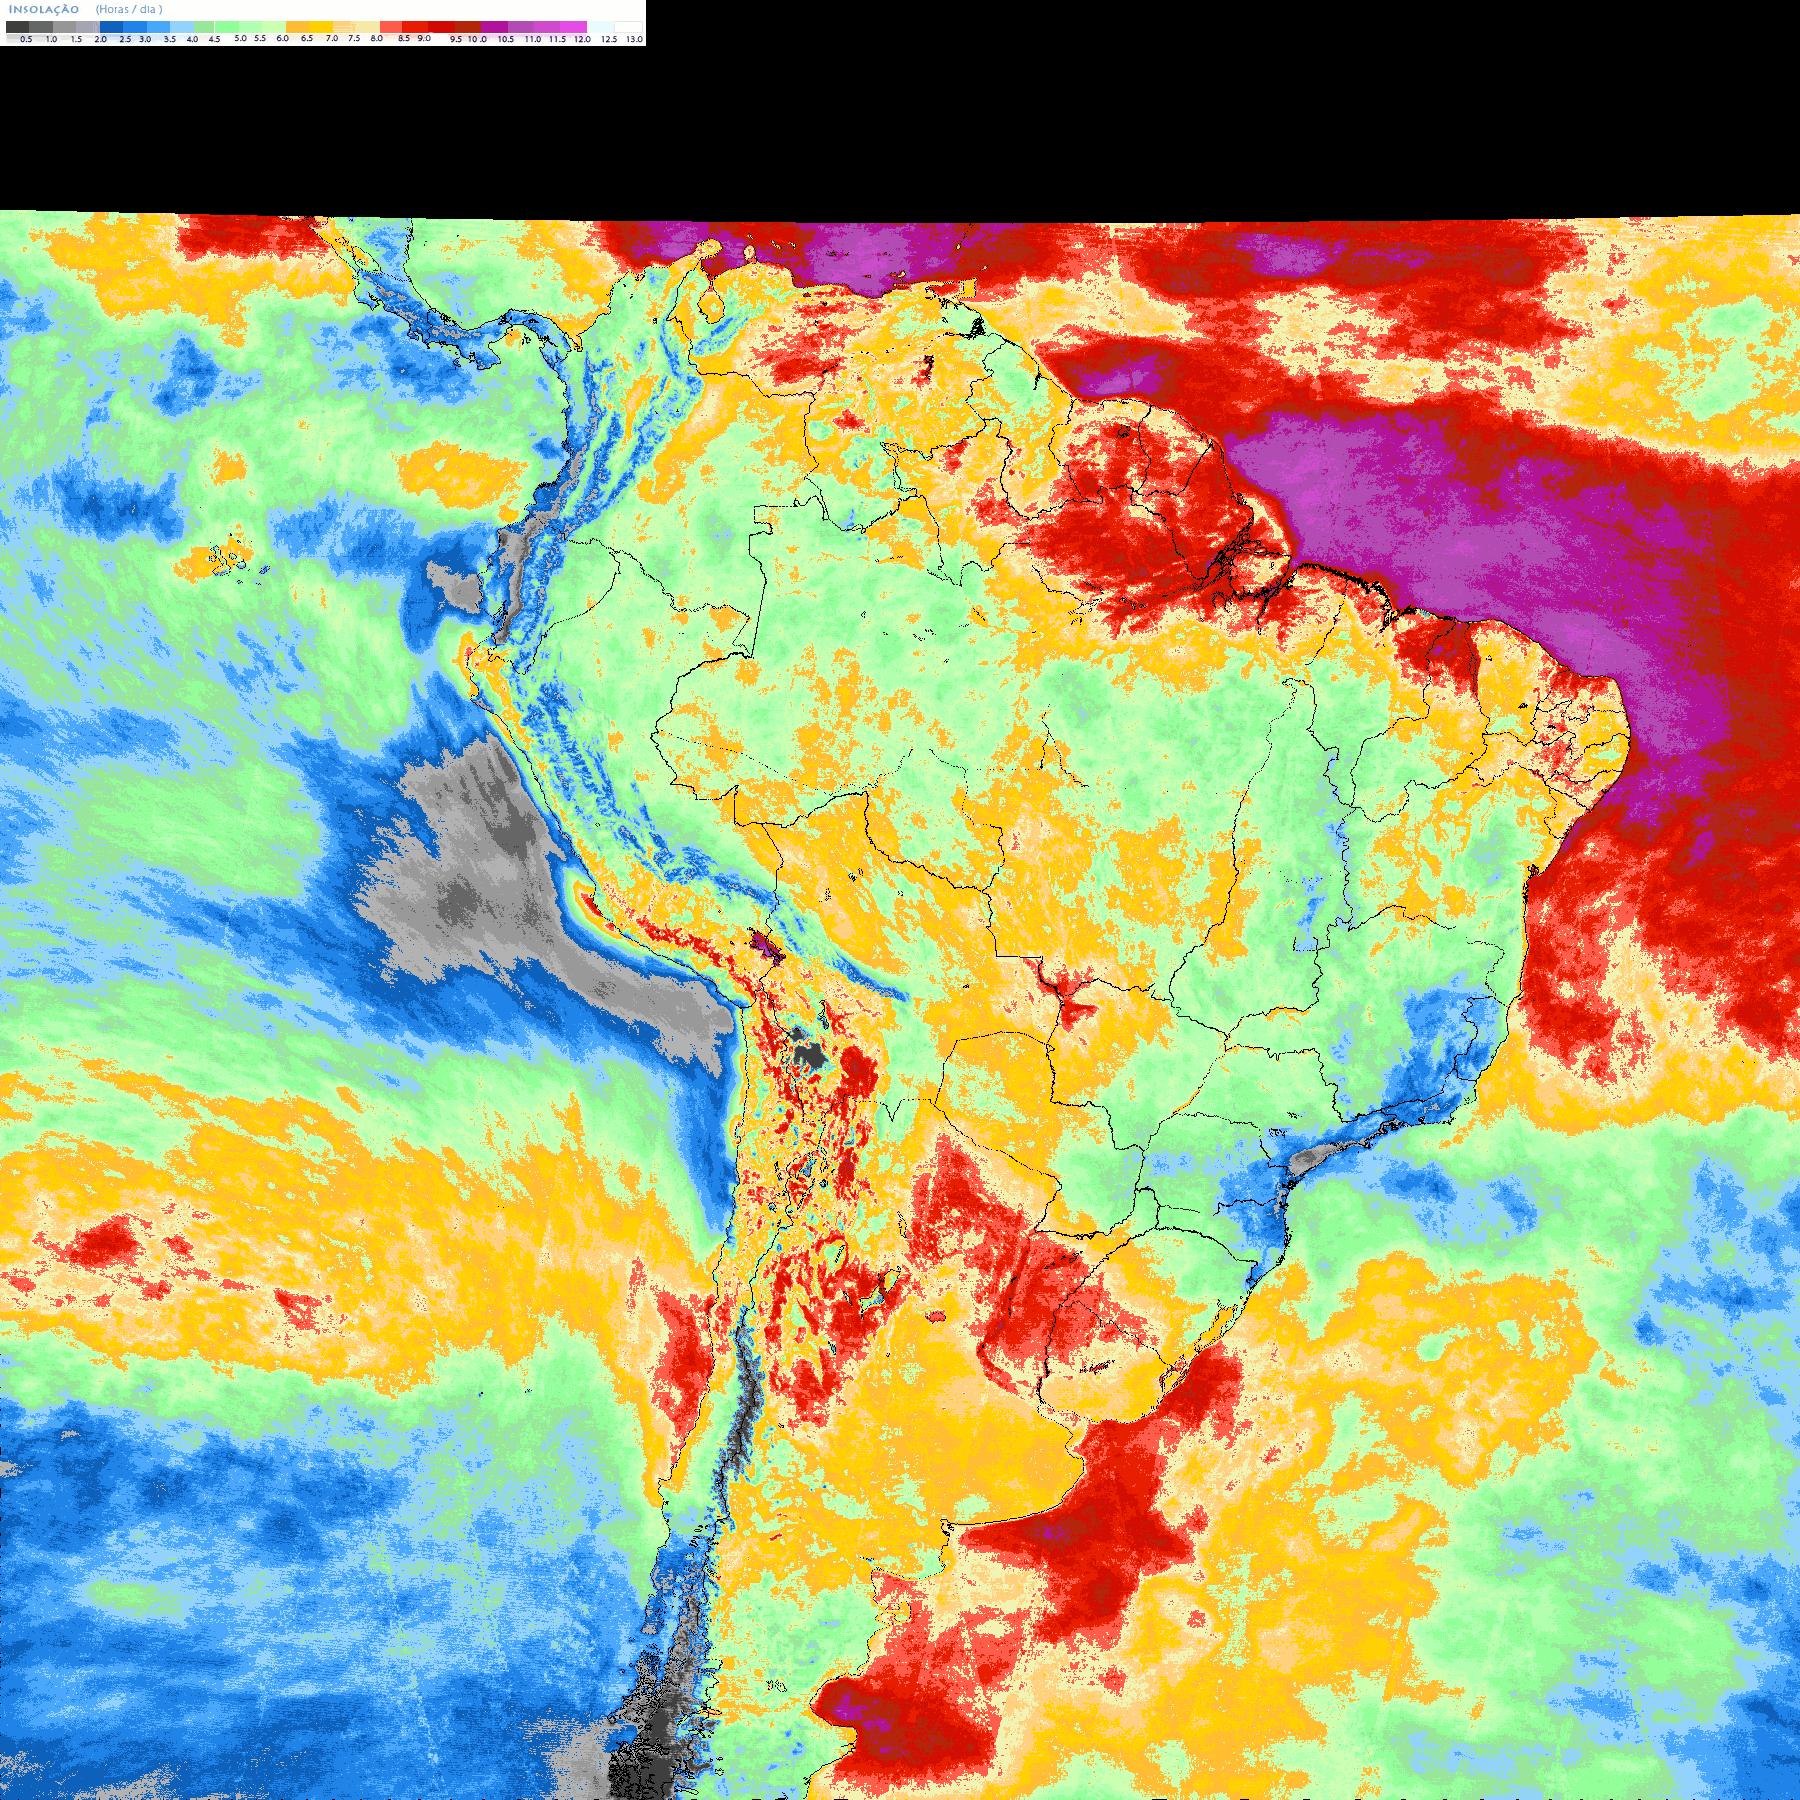Image resolution: width=1800 pixels, height=1800 pixels.
Task: Click the 7.5 legend value
Action: click(x=354, y=39)
